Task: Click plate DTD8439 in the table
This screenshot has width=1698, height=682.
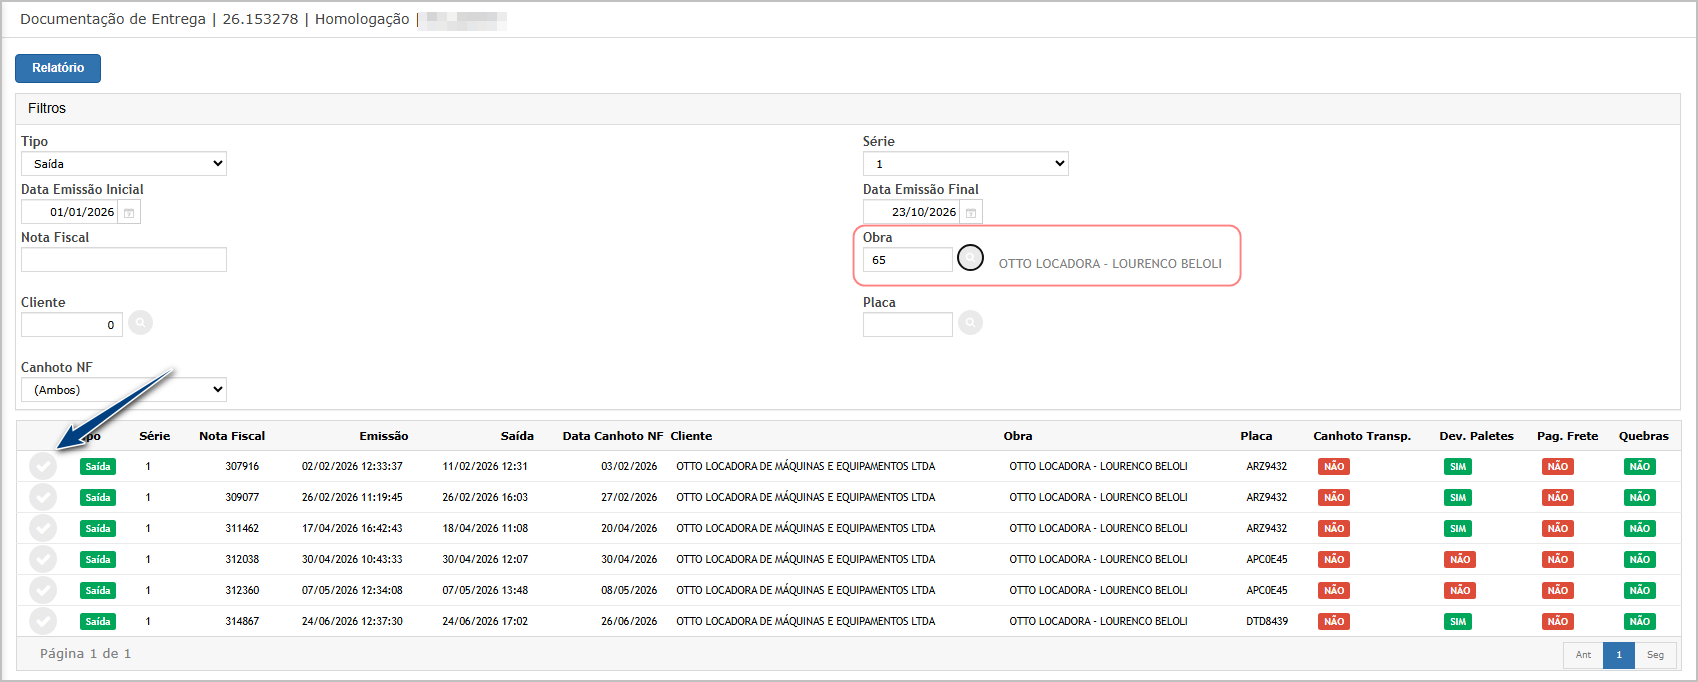Action: tap(1267, 622)
